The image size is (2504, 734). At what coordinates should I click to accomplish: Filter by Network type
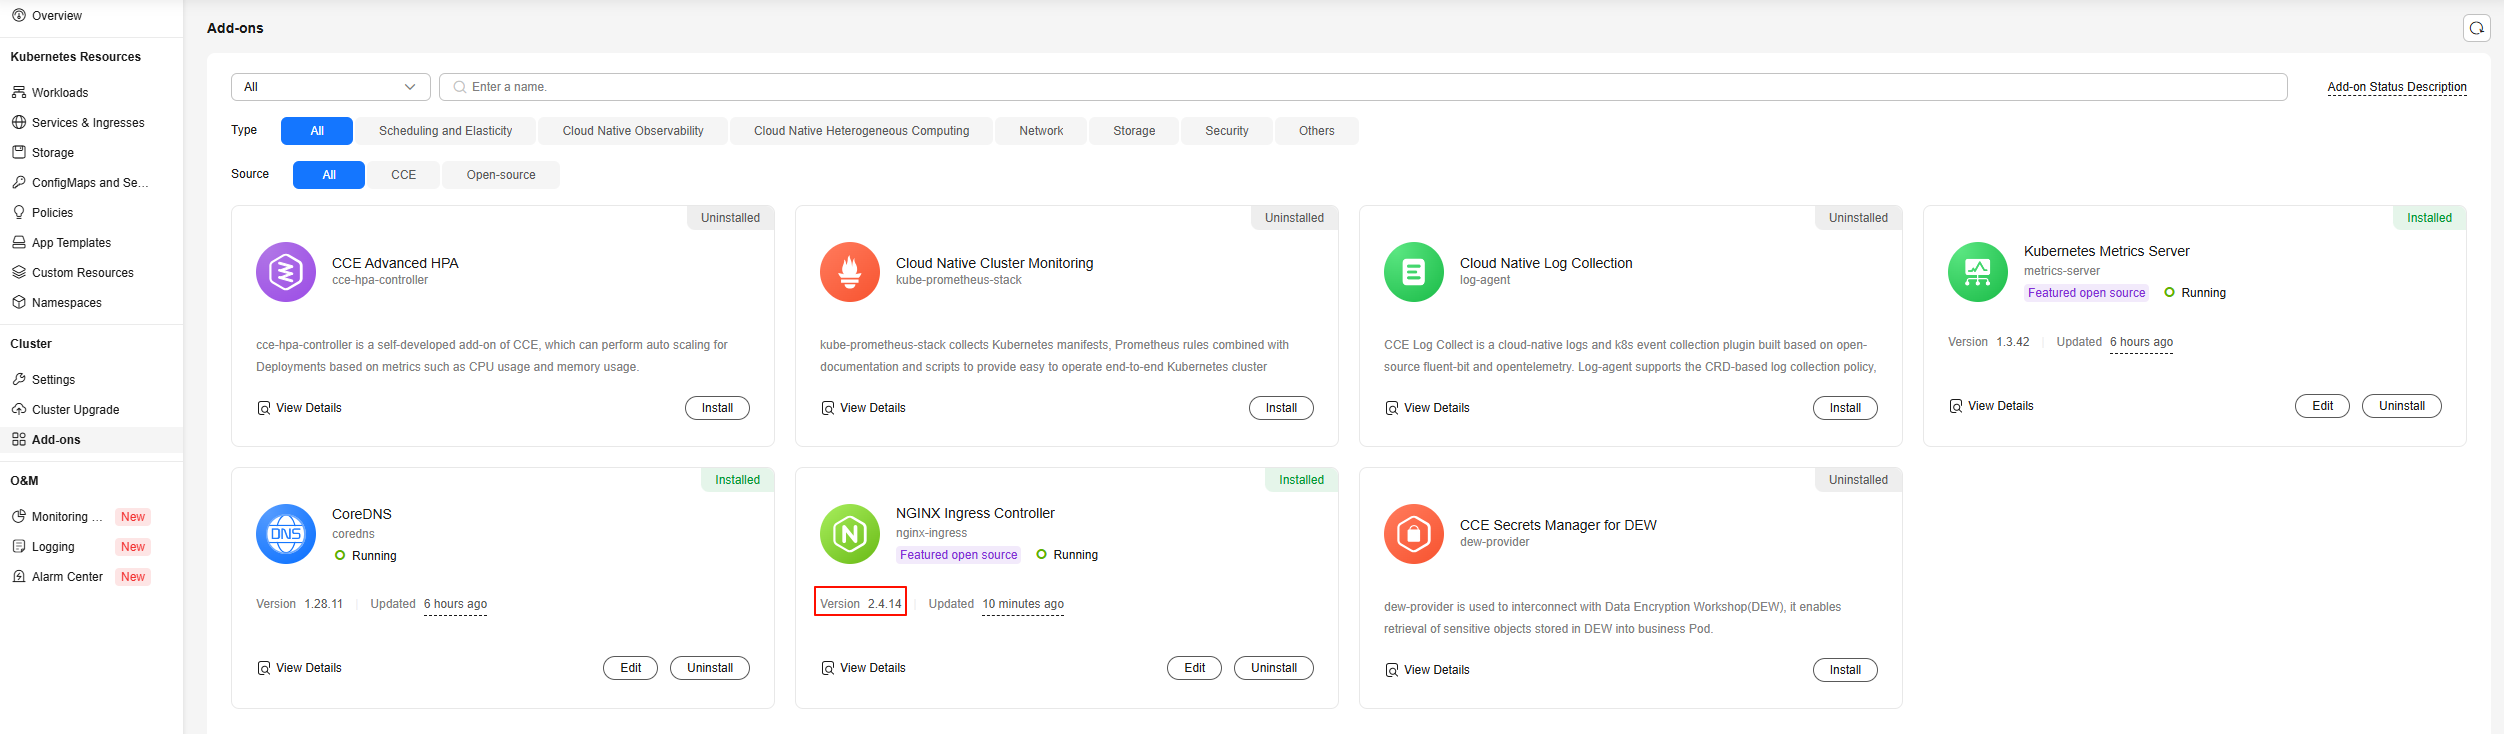coord(1041,131)
